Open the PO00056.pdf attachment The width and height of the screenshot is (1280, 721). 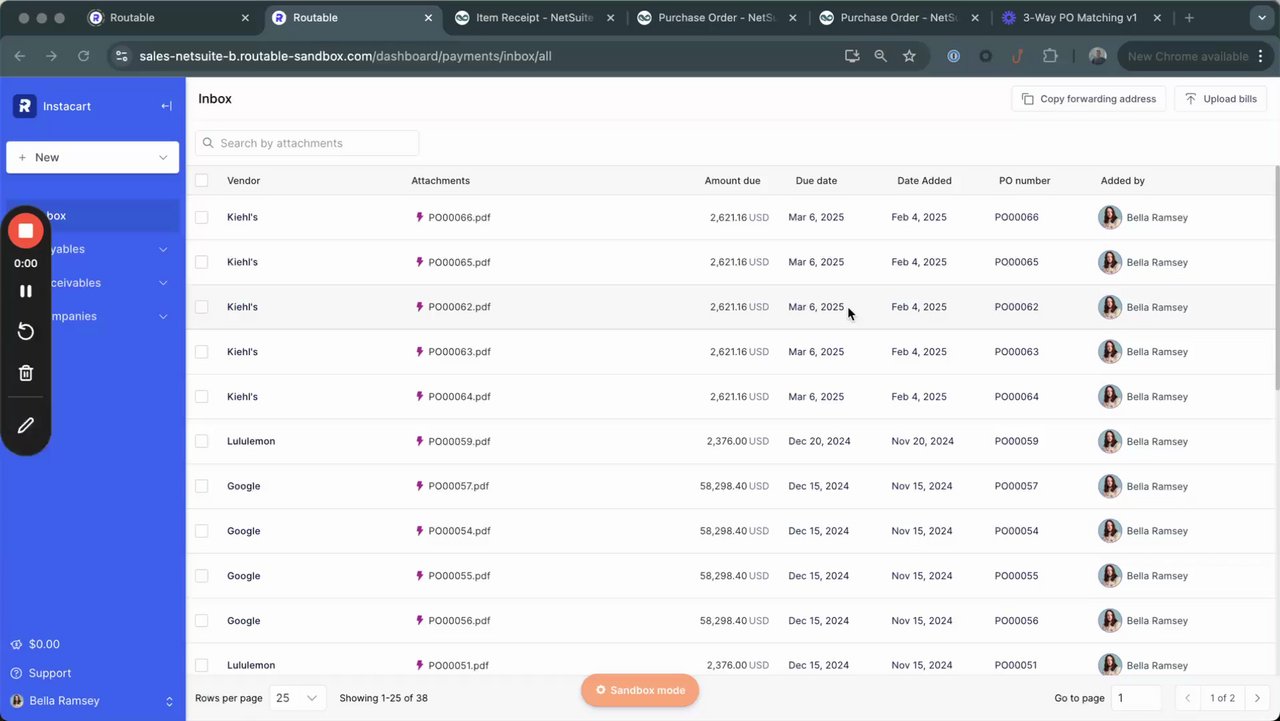pos(459,621)
